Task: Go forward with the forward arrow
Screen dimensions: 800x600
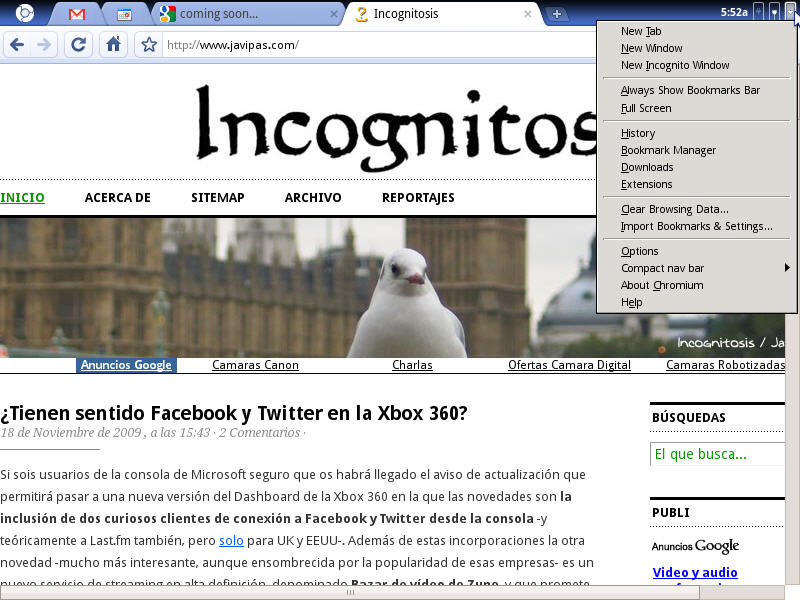Action: click(x=44, y=45)
